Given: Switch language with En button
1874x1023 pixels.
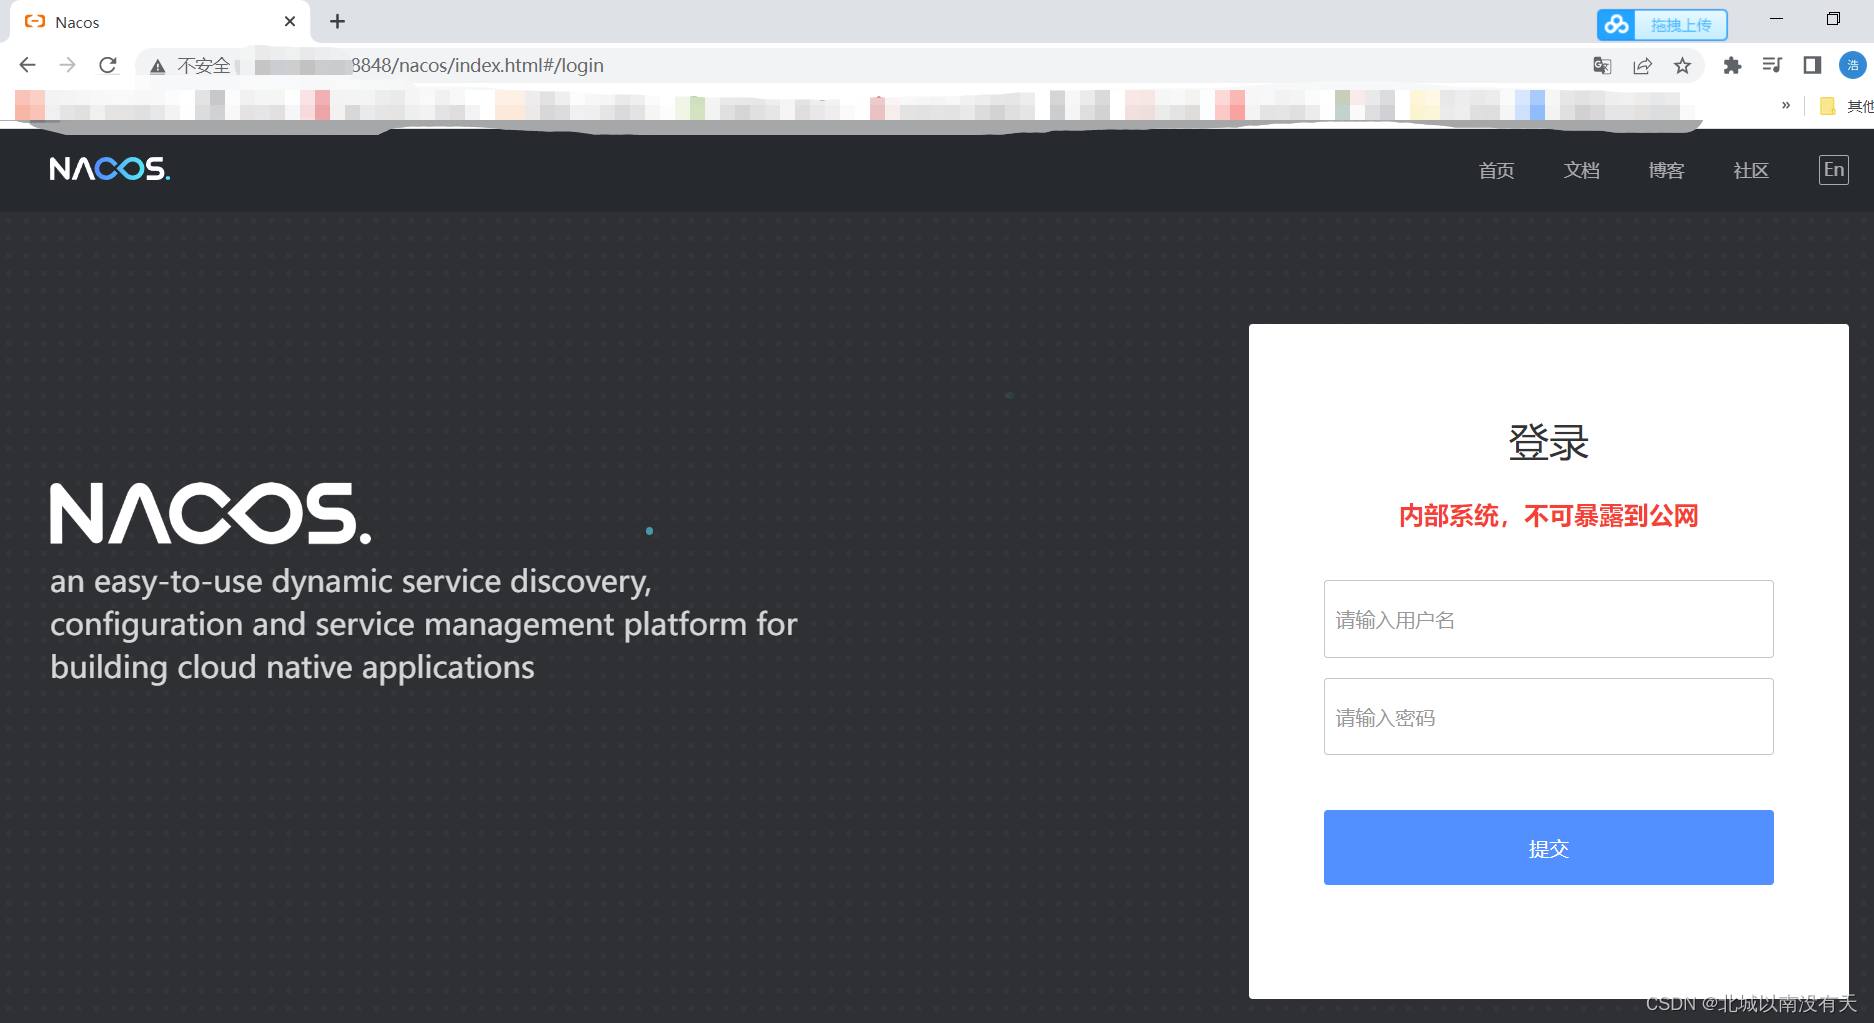Looking at the screenshot, I should click(1834, 170).
